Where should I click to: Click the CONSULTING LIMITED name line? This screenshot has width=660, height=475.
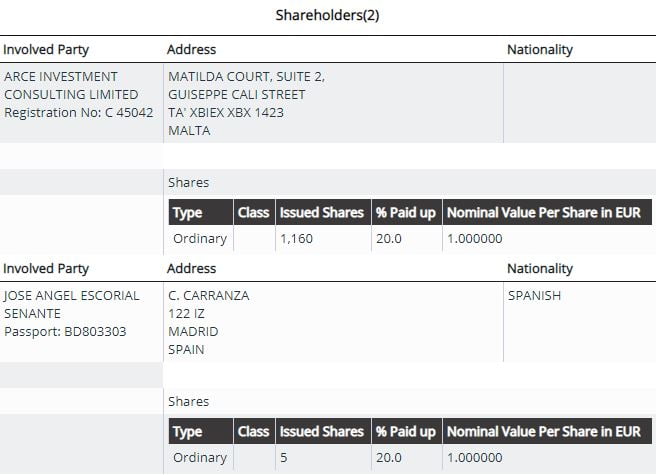pyautogui.click(x=71, y=95)
